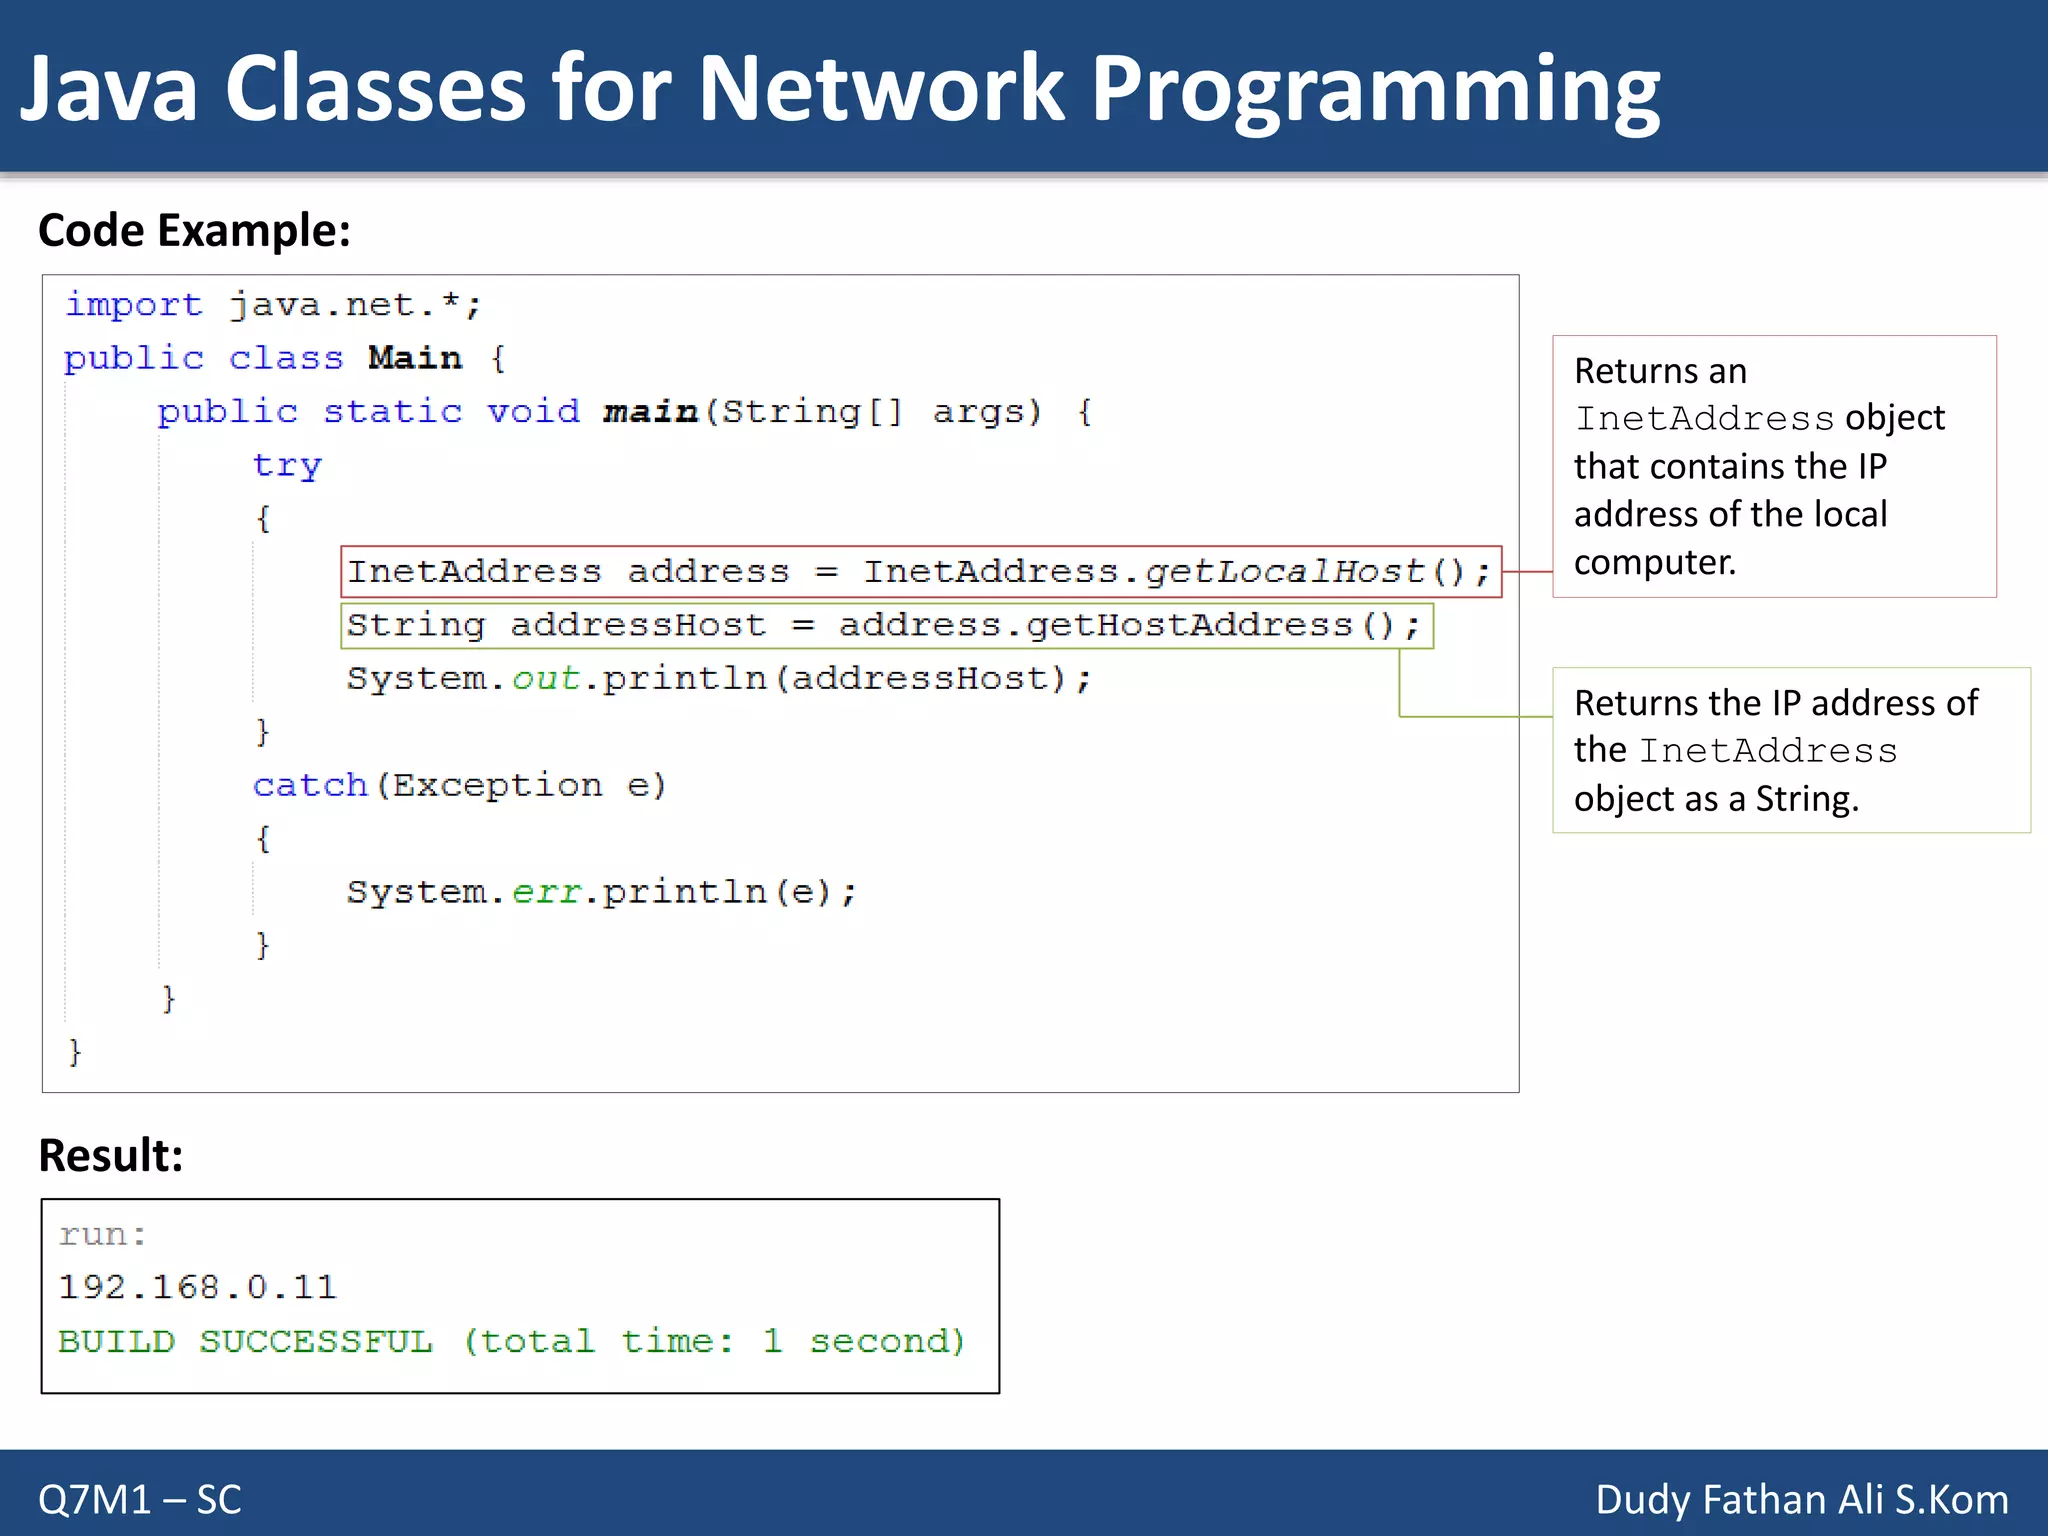Click the slide title 'Java Classes for Network Programming'
Image resolution: width=2048 pixels, height=1536 pixels.
coord(840,90)
